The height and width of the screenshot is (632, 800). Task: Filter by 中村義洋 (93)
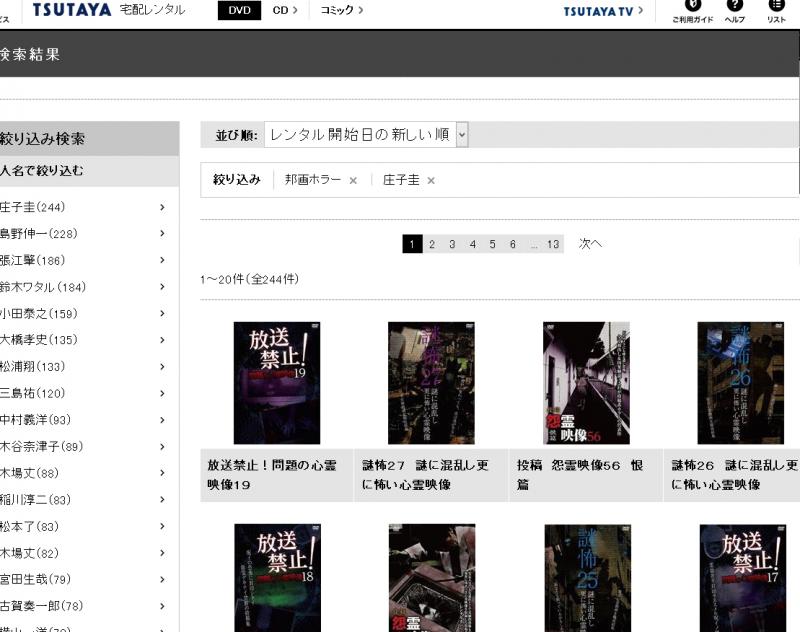tap(83, 420)
